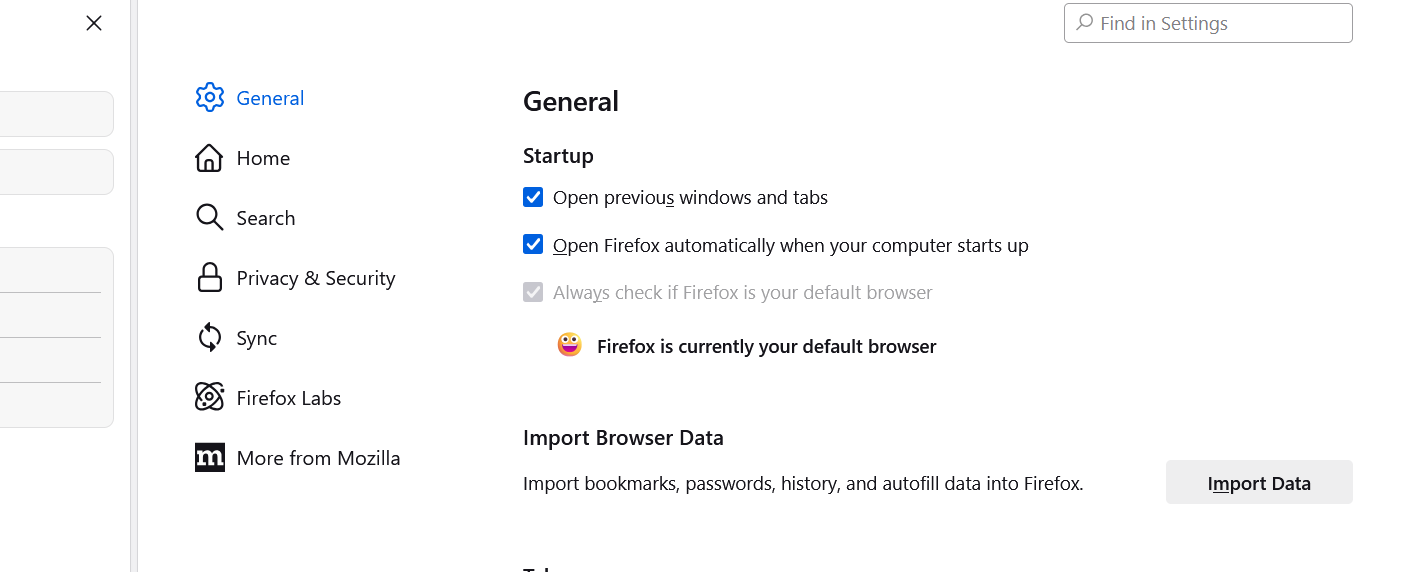Click the Import Data button
The image size is (1421, 572).
[x=1259, y=482]
